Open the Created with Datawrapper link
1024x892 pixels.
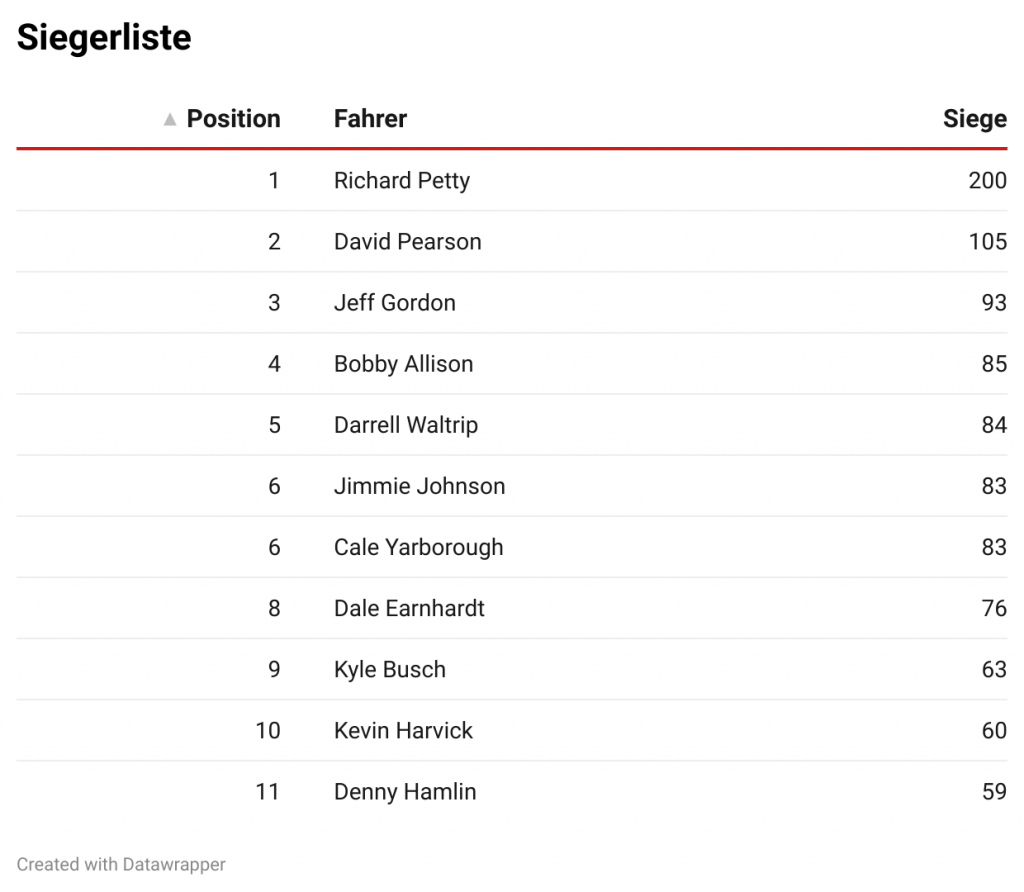tap(121, 864)
